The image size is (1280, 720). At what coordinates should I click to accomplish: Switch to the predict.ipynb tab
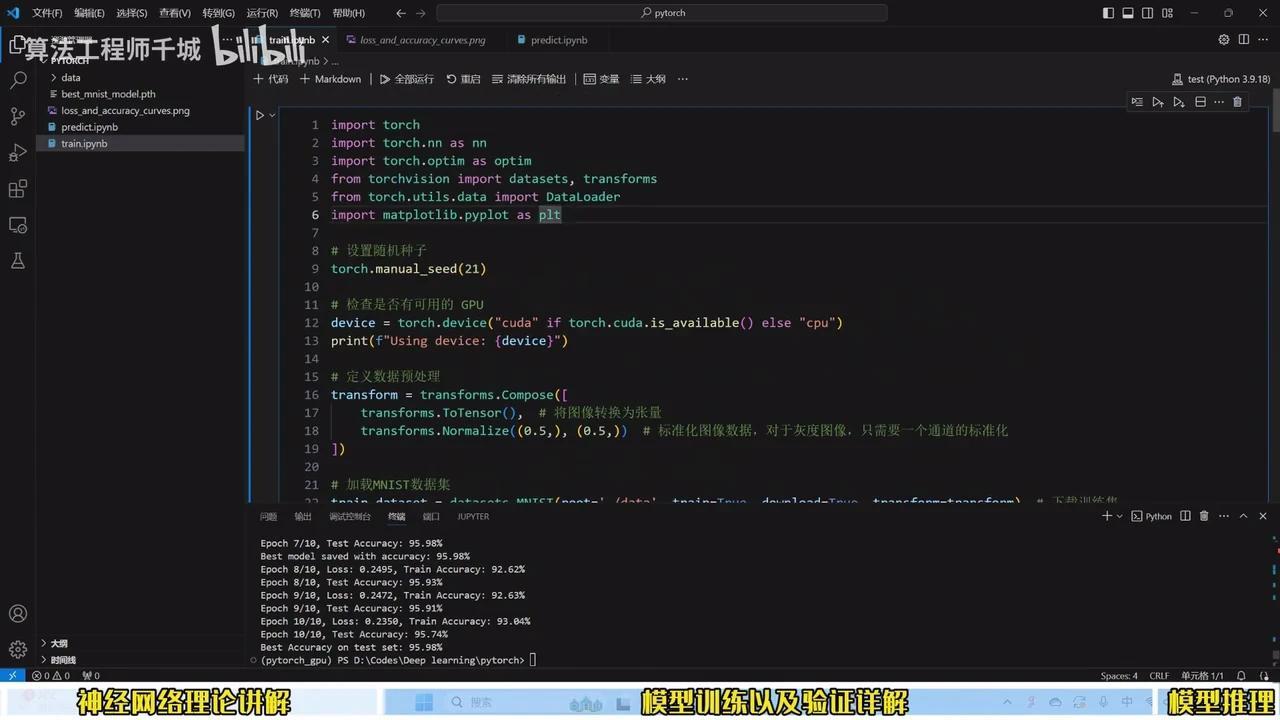click(556, 40)
